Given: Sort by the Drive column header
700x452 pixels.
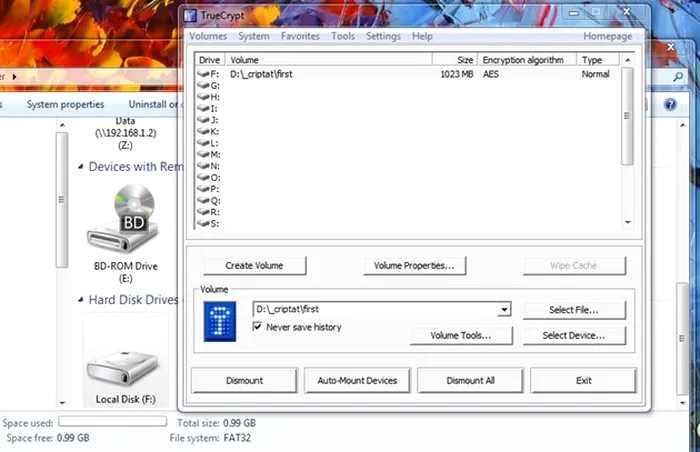Looking at the screenshot, I should pyautogui.click(x=210, y=60).
